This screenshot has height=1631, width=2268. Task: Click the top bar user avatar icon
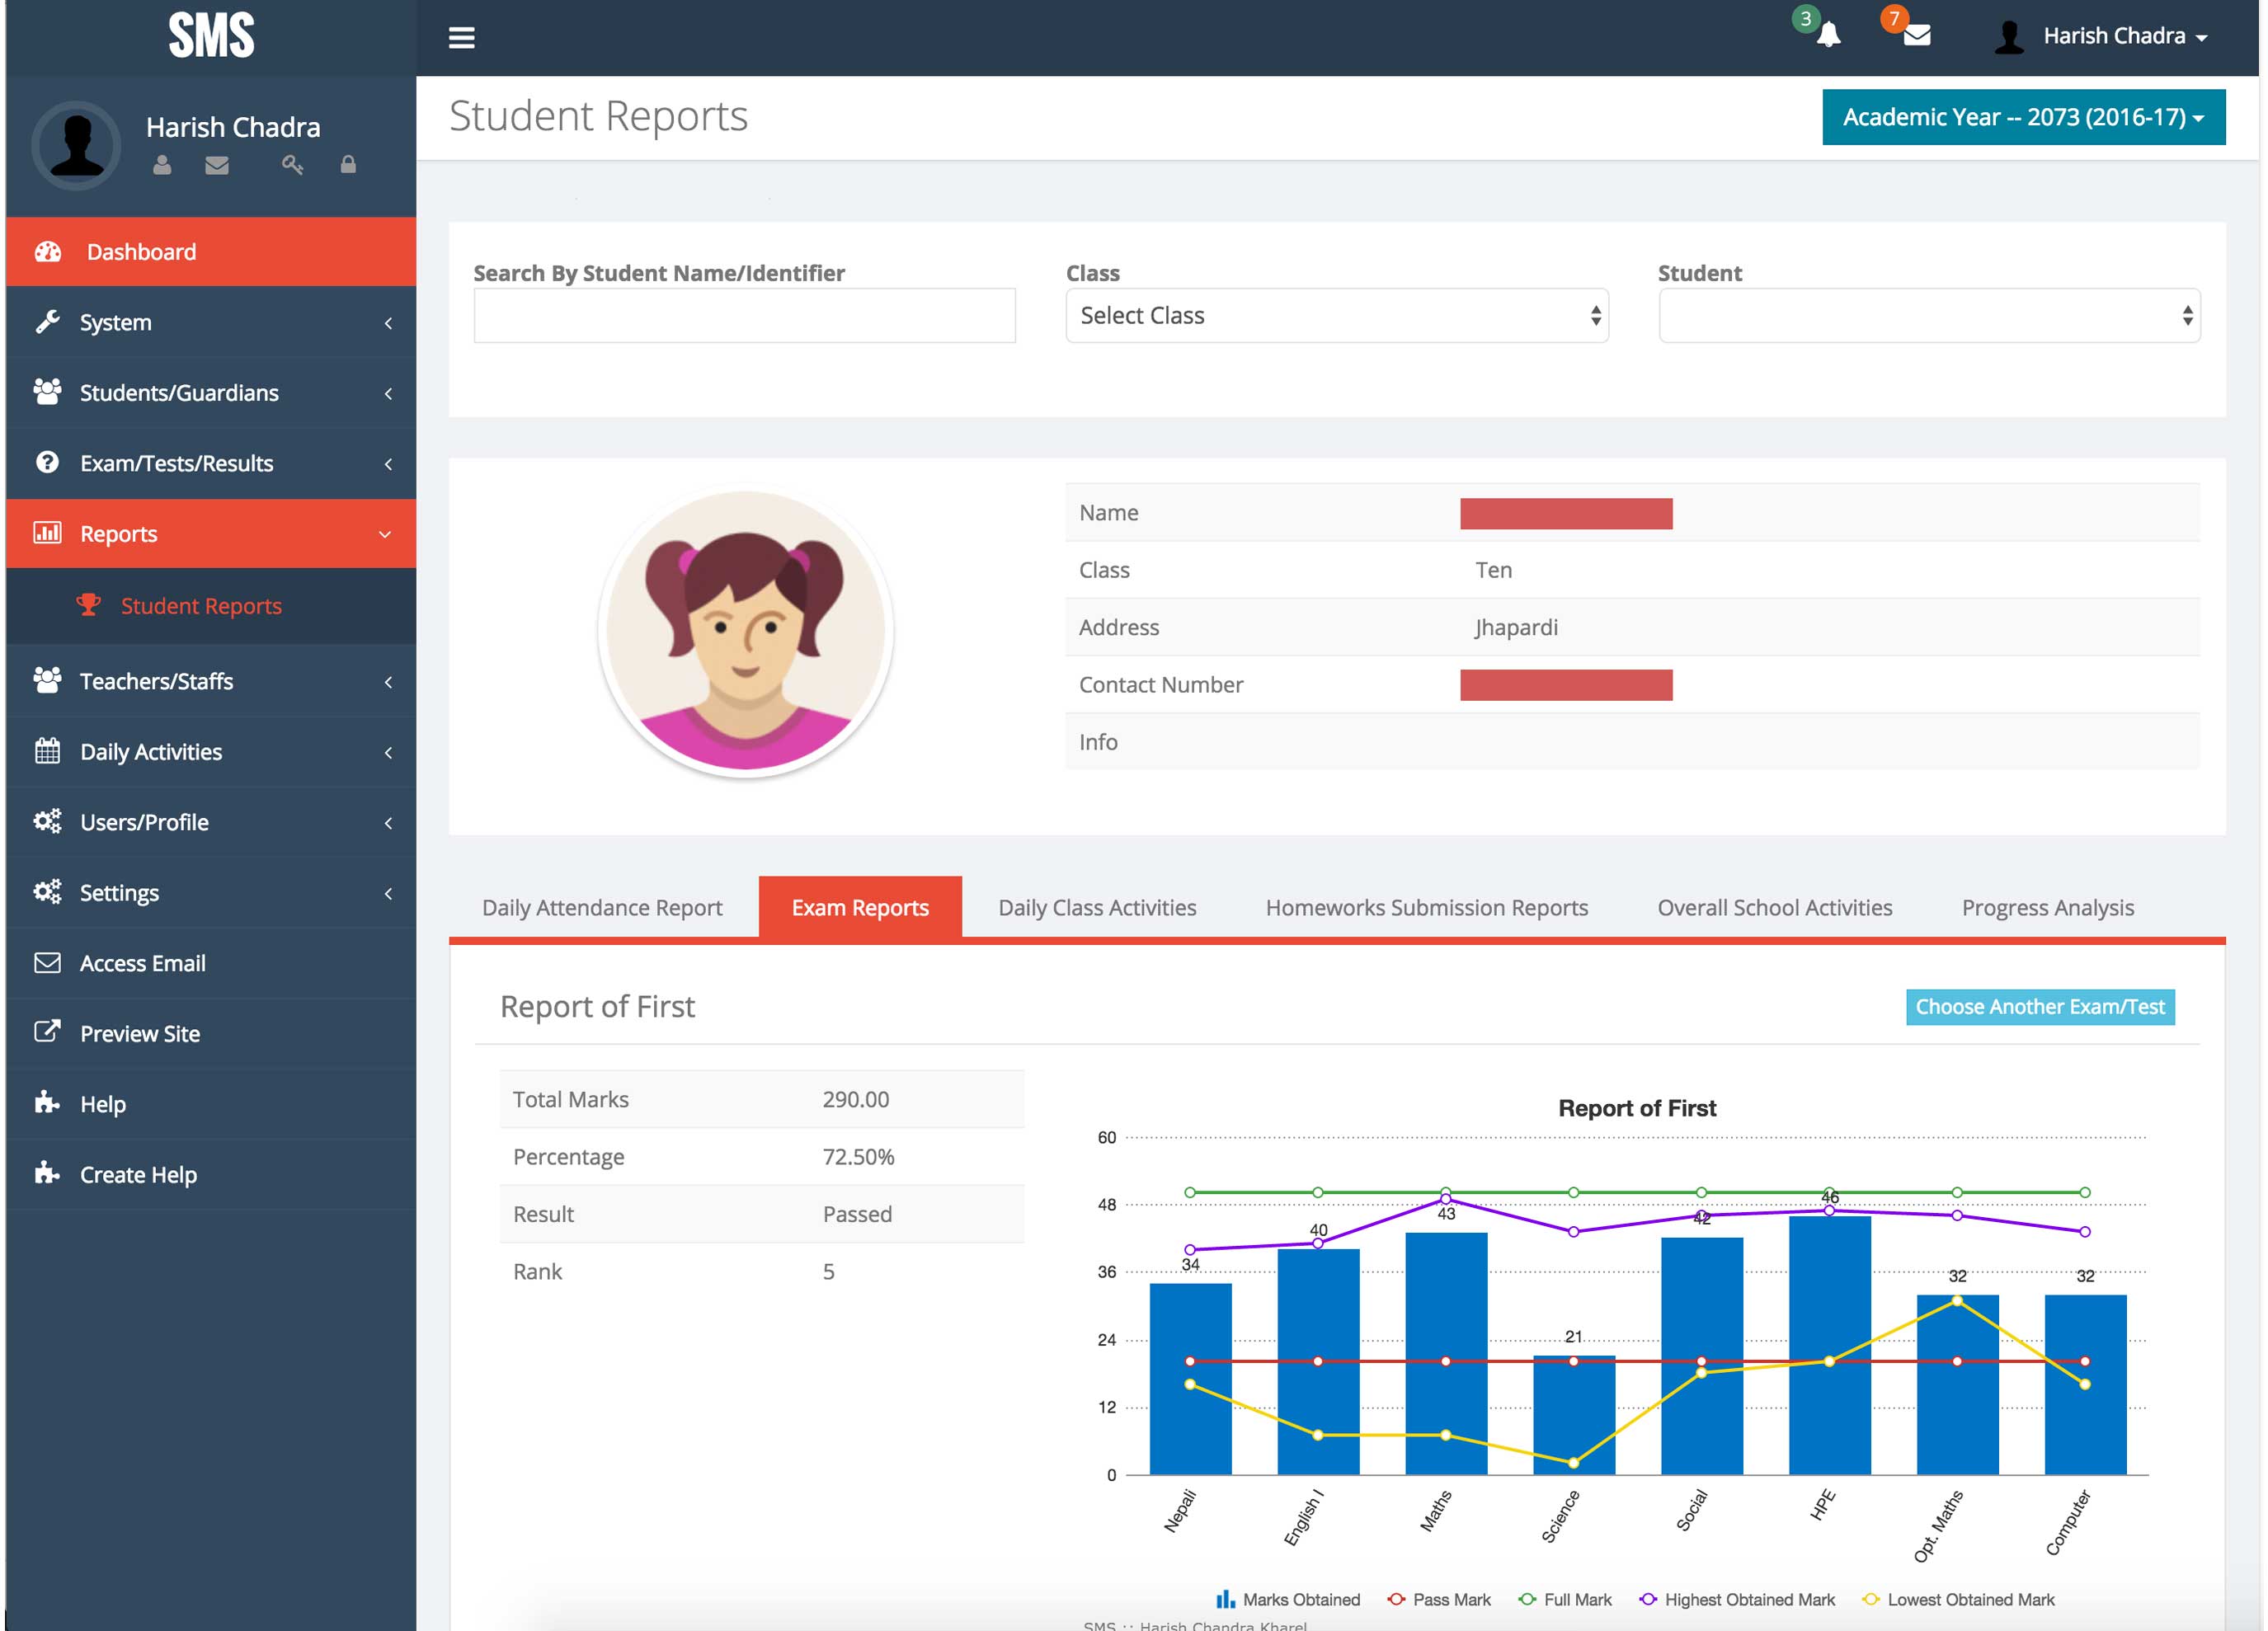click(x=2008, y=37)
